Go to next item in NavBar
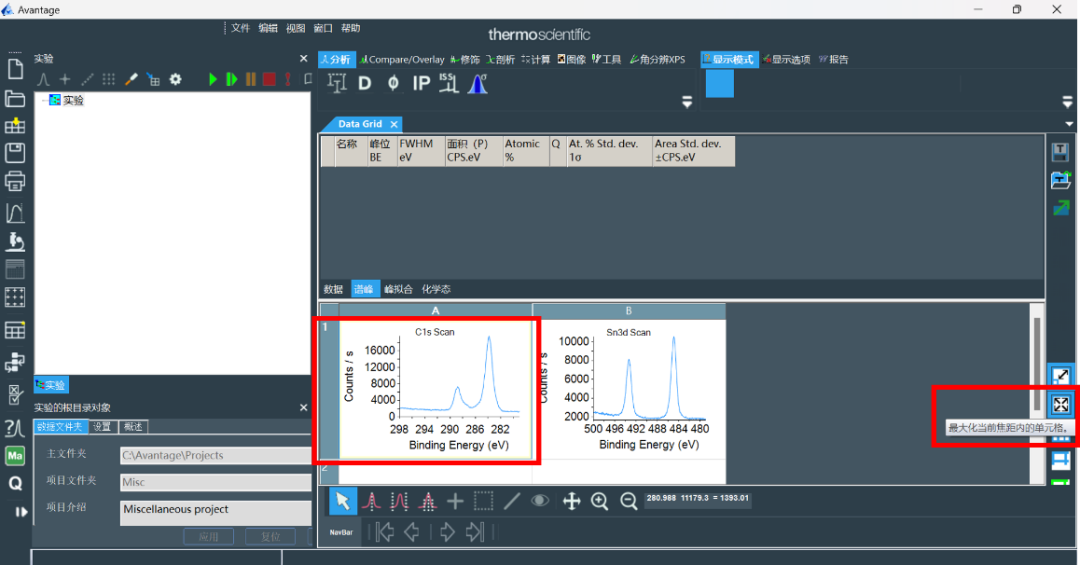The width and height of the screenshot is (1080, 565). click(x=447, y=532)
